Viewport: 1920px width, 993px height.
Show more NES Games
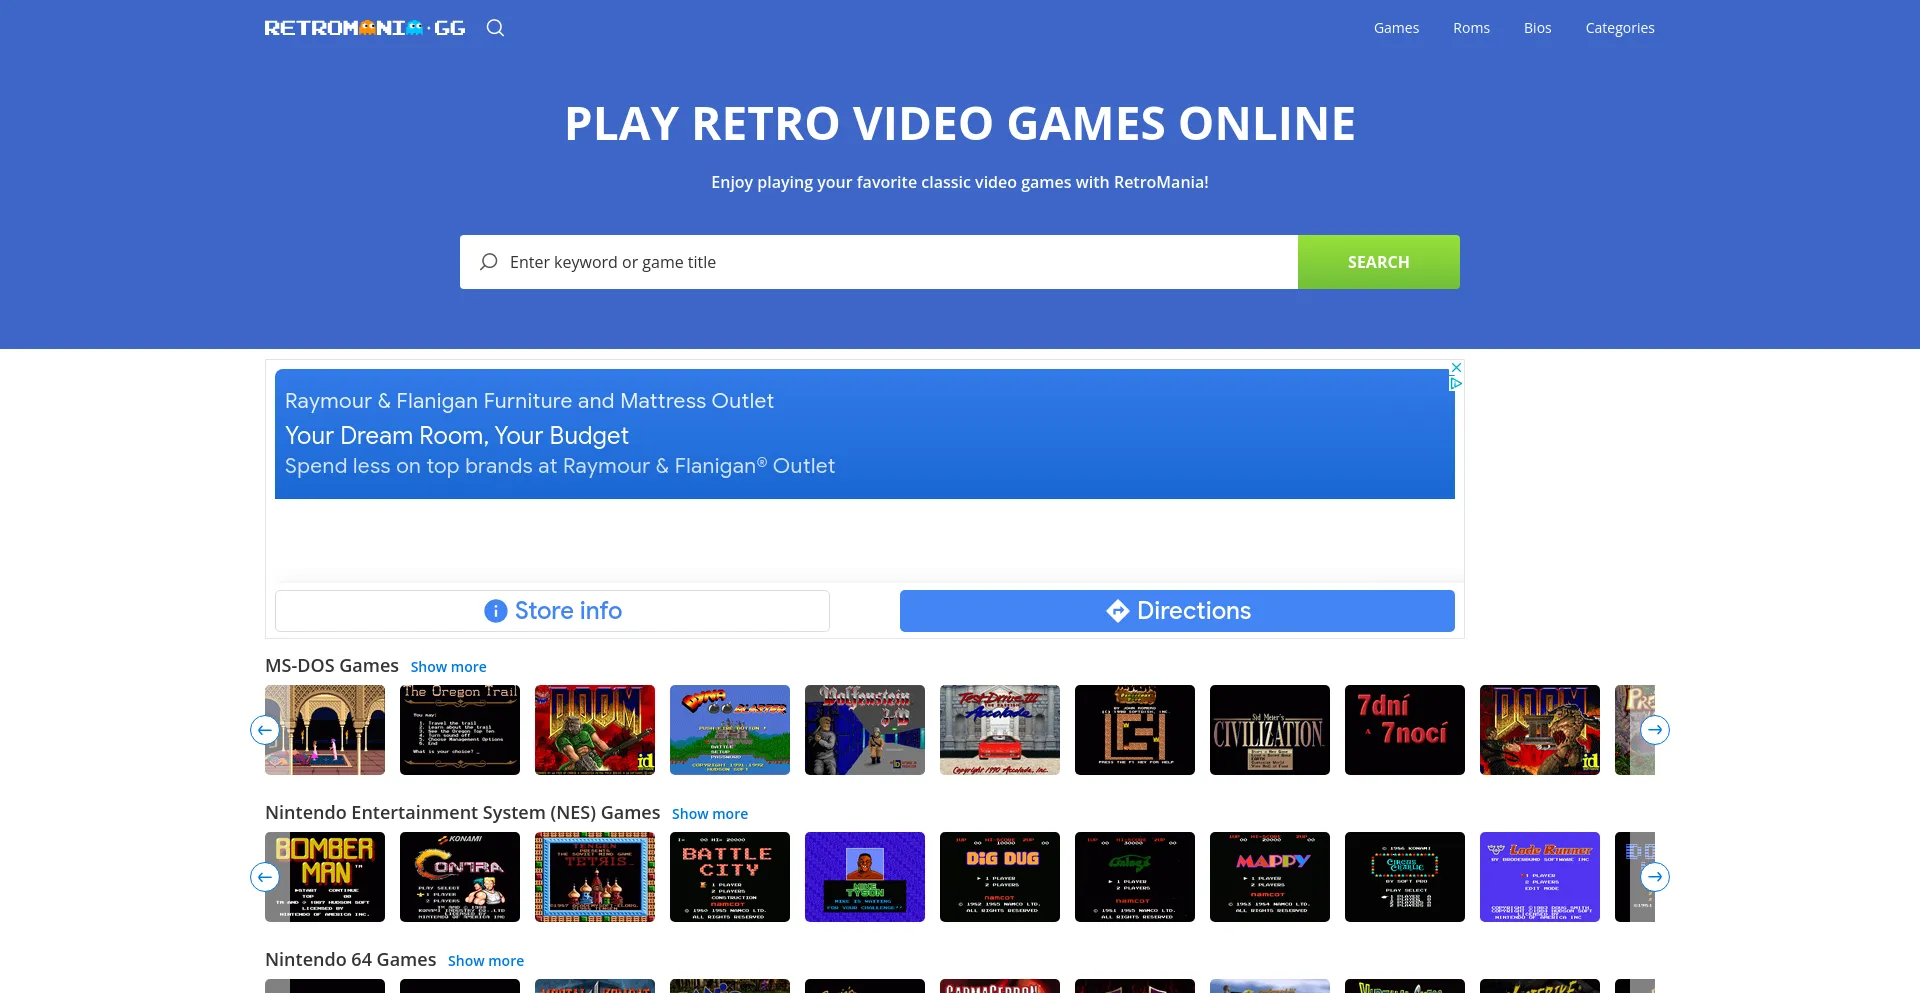point(710,814)
